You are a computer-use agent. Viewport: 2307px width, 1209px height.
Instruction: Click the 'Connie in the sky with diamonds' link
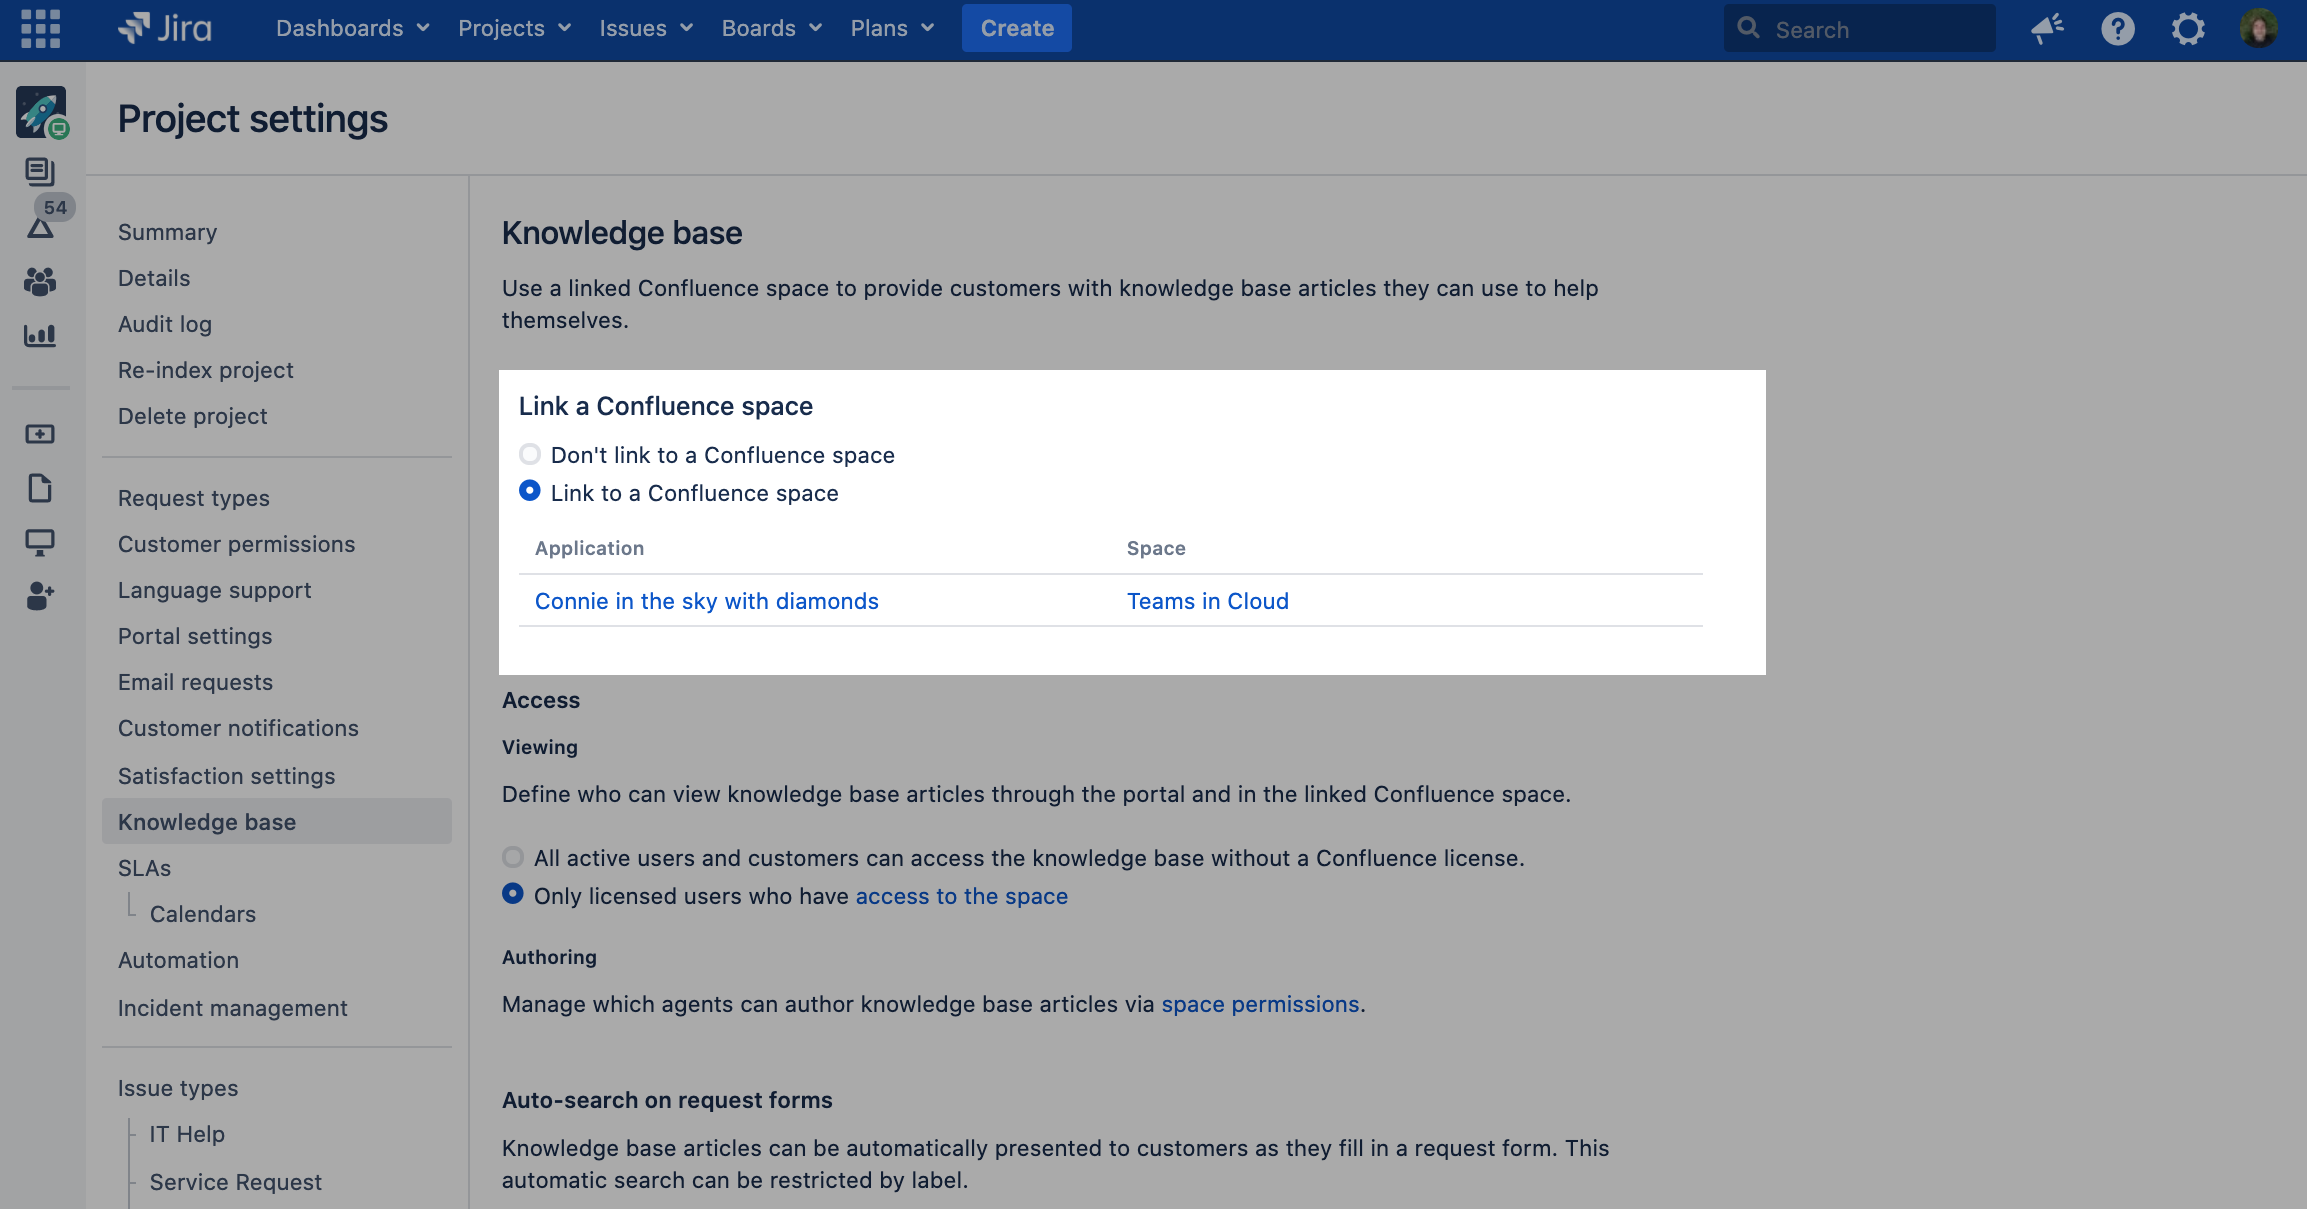pos(706,600)
